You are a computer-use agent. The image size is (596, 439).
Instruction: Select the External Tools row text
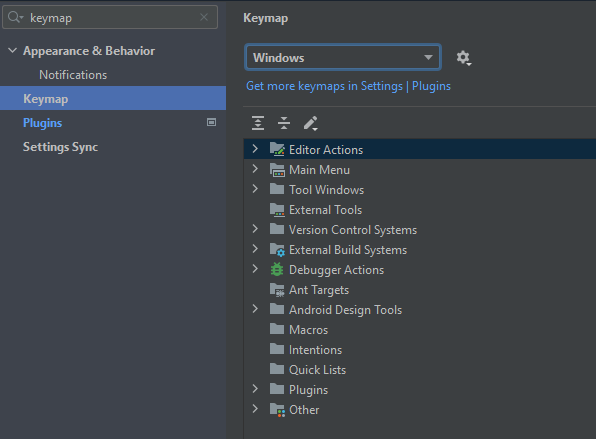pos(325,210)
